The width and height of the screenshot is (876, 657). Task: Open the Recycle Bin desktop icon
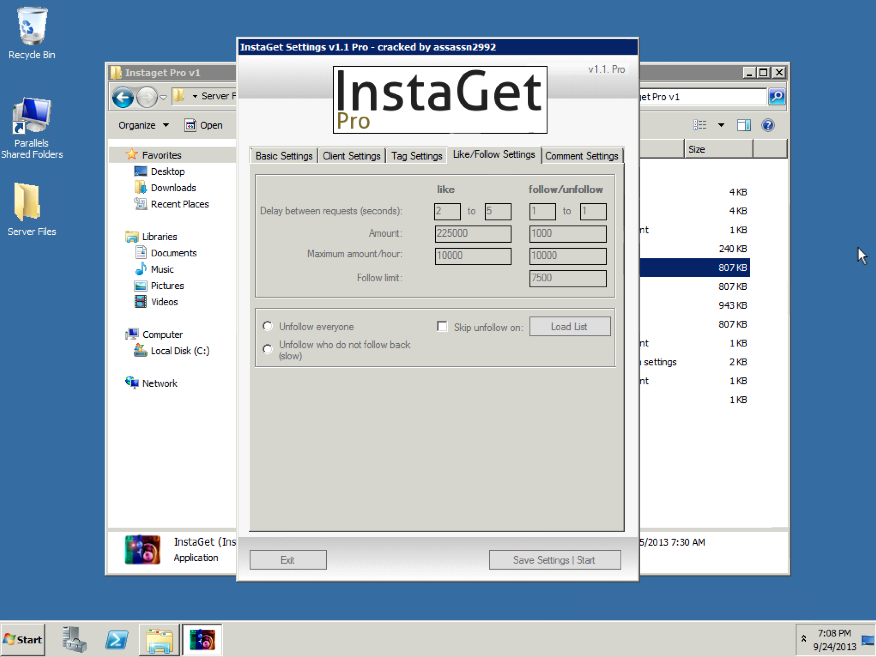pyautogui.click(x=32, y=34)
